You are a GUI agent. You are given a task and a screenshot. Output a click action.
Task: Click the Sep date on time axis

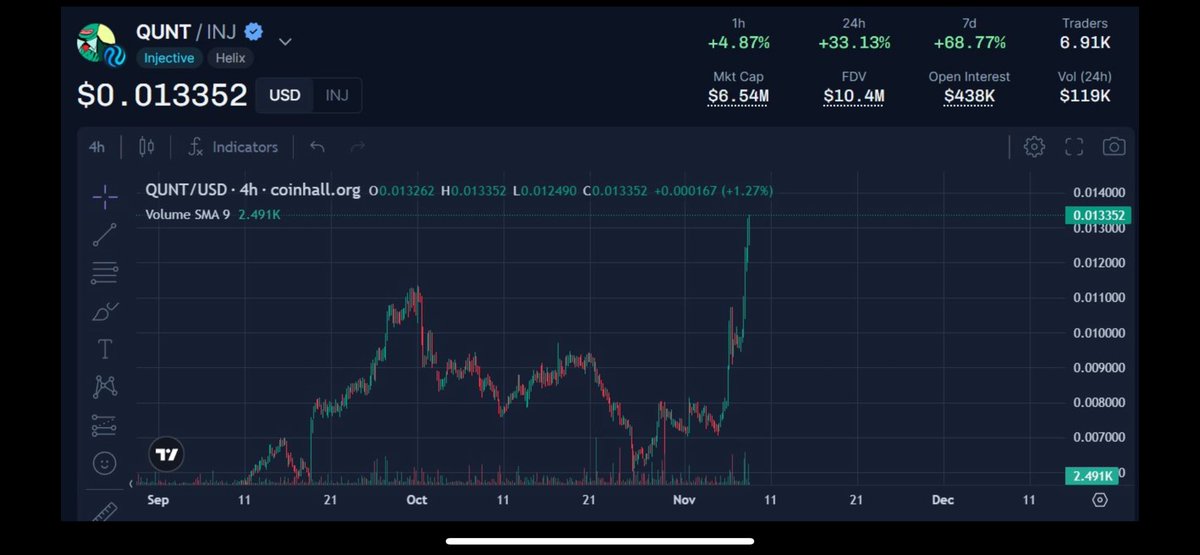(x=158, y=499)
